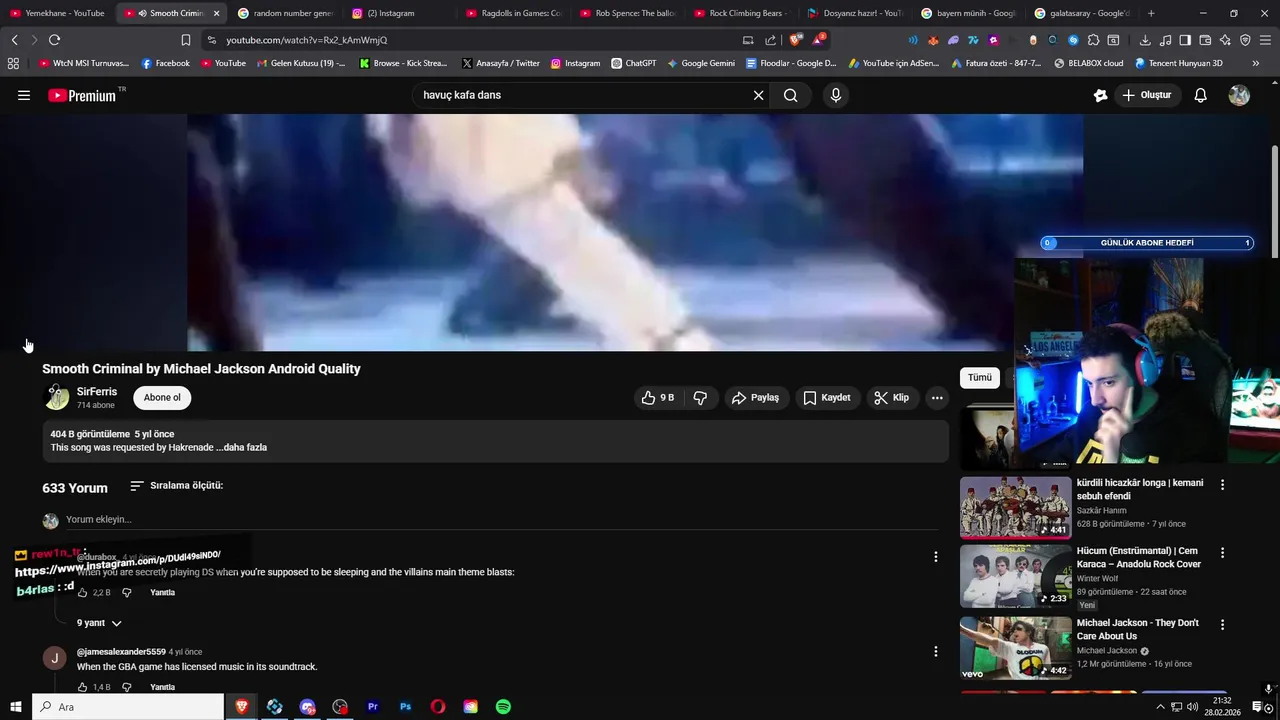Click Klip clip button
This screenshot has height=720, width=1280.
(891, 397)
